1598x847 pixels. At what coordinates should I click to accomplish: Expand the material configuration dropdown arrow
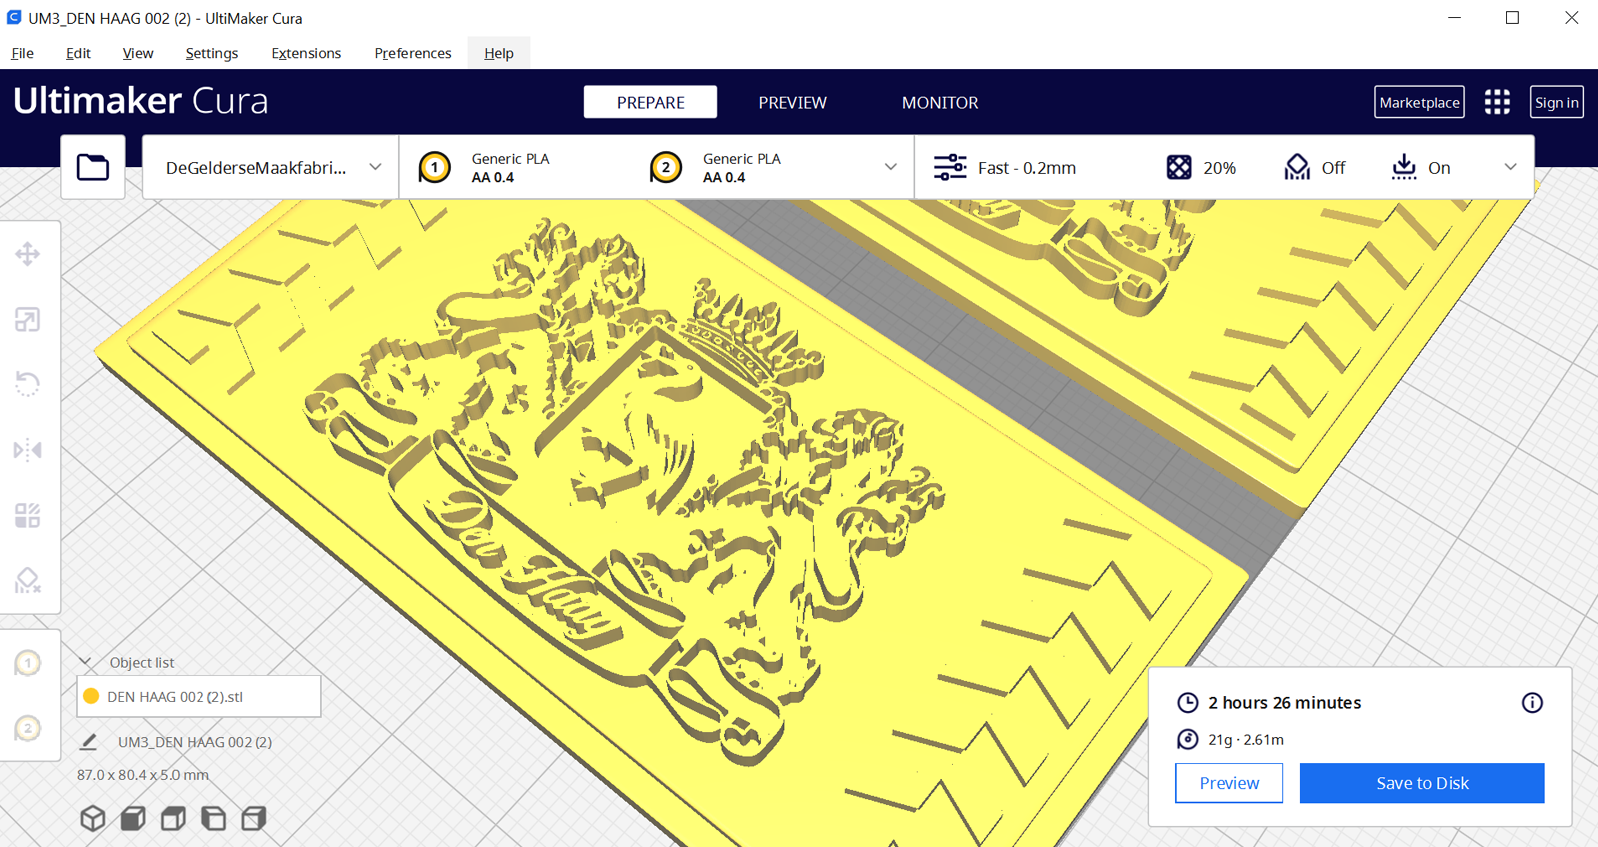tap(890, 167)
